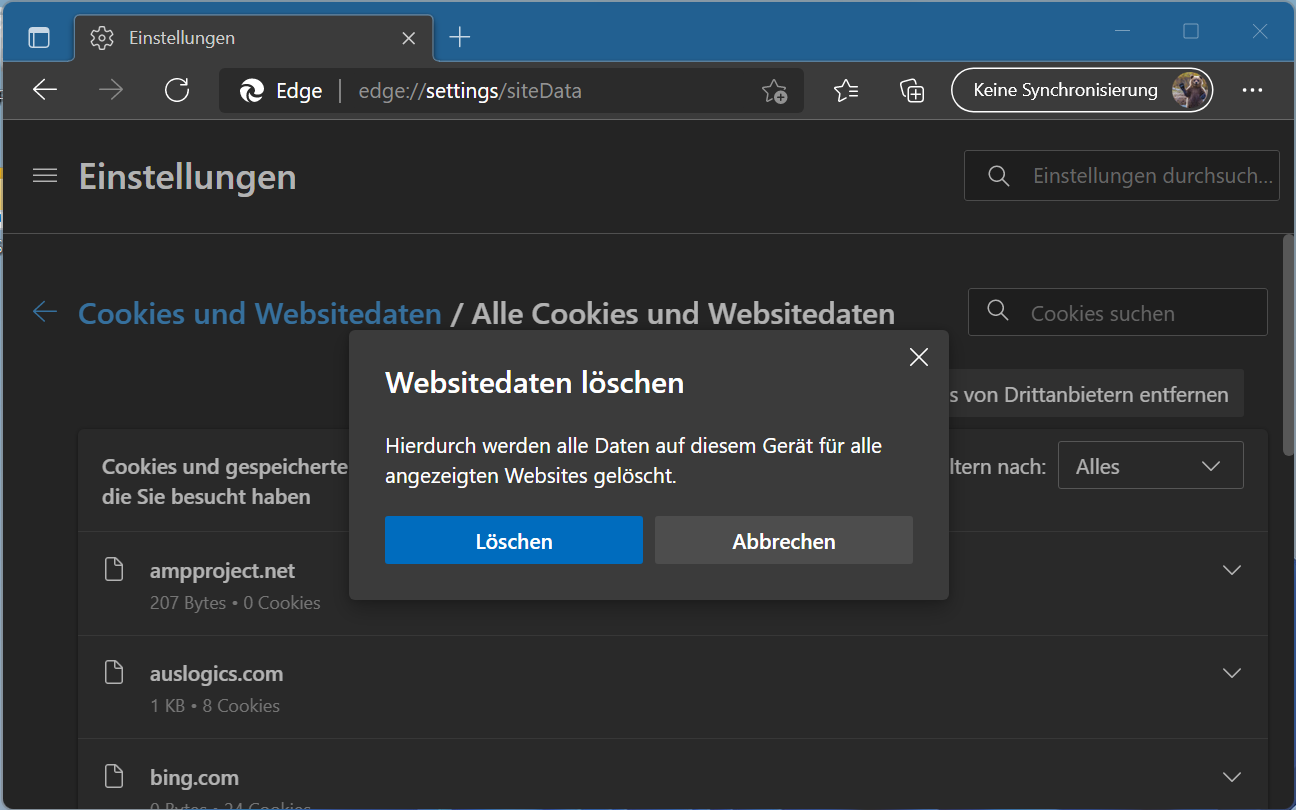Expand the ampproject.net entry

[1232, 570]
